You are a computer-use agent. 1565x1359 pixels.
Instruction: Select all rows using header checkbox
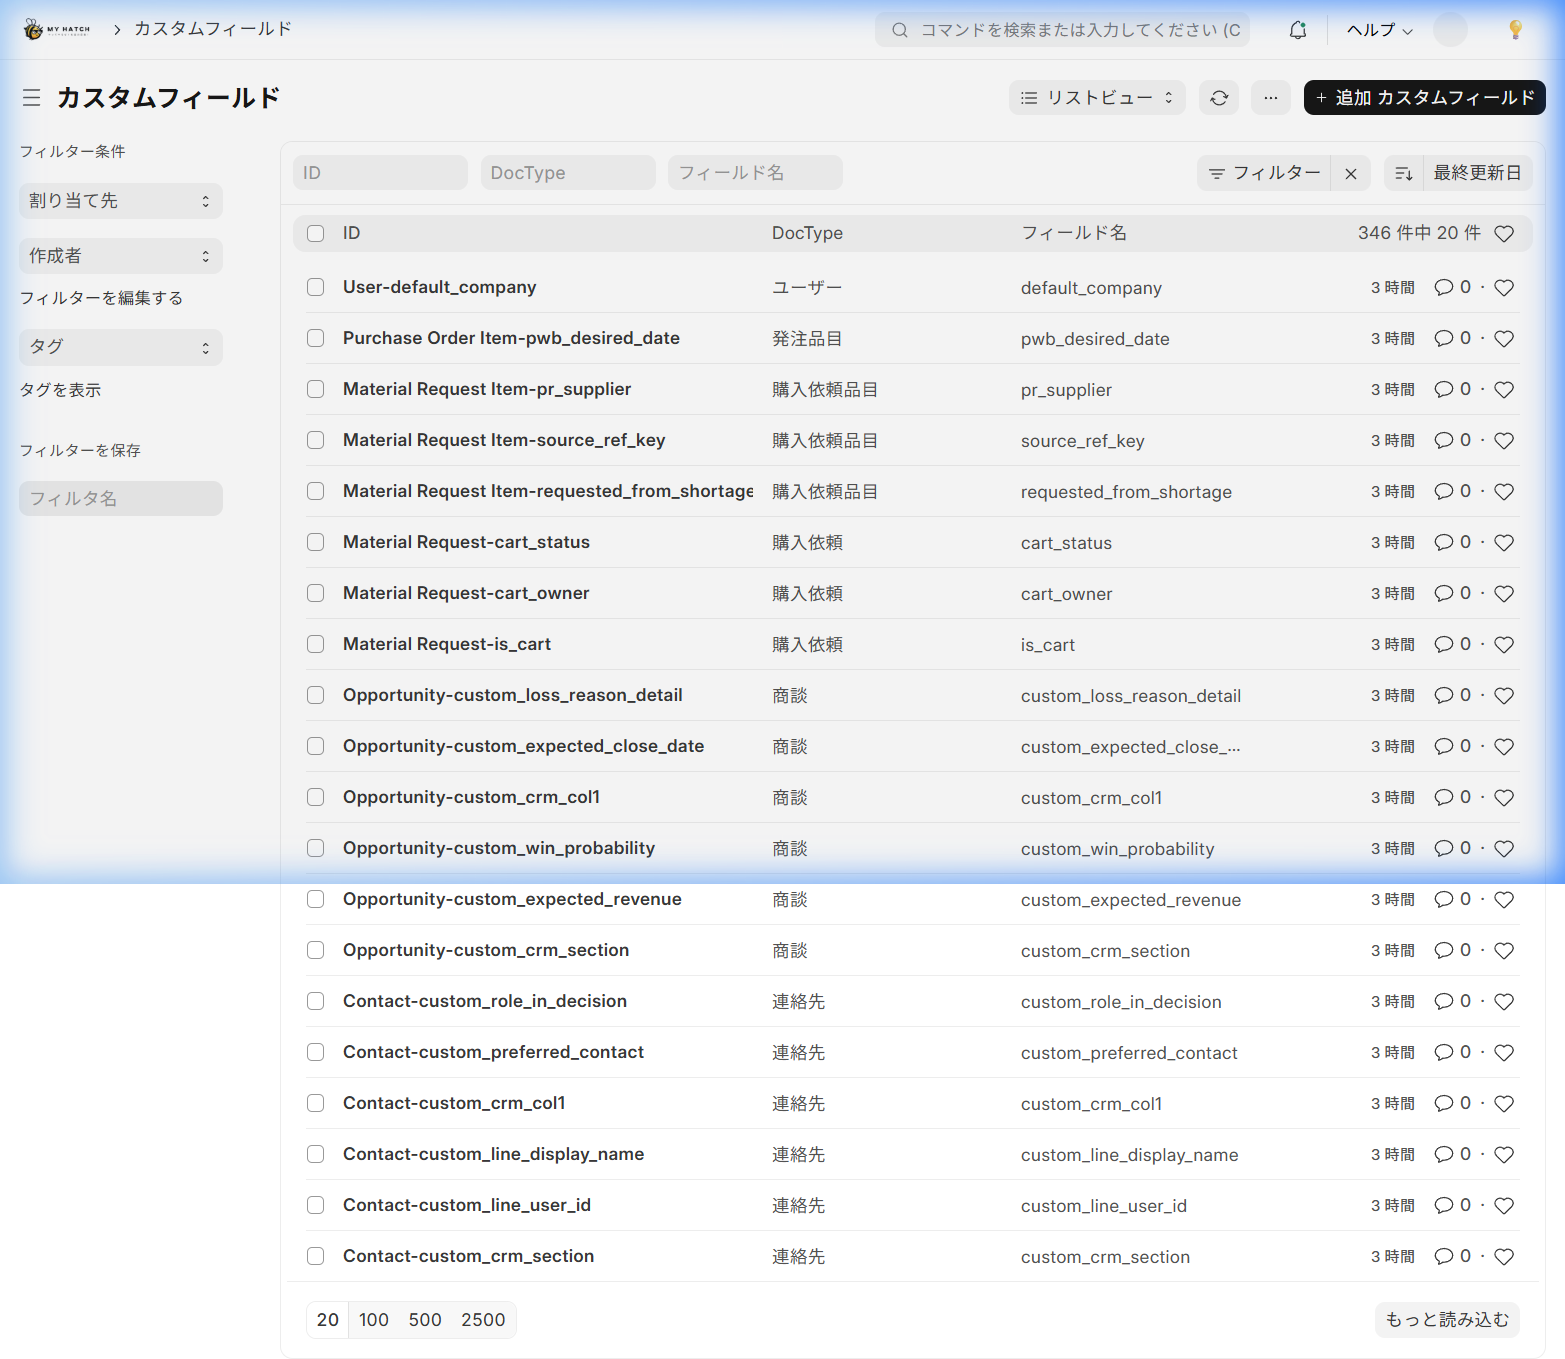pyautogui.click(x=316, y=233)
